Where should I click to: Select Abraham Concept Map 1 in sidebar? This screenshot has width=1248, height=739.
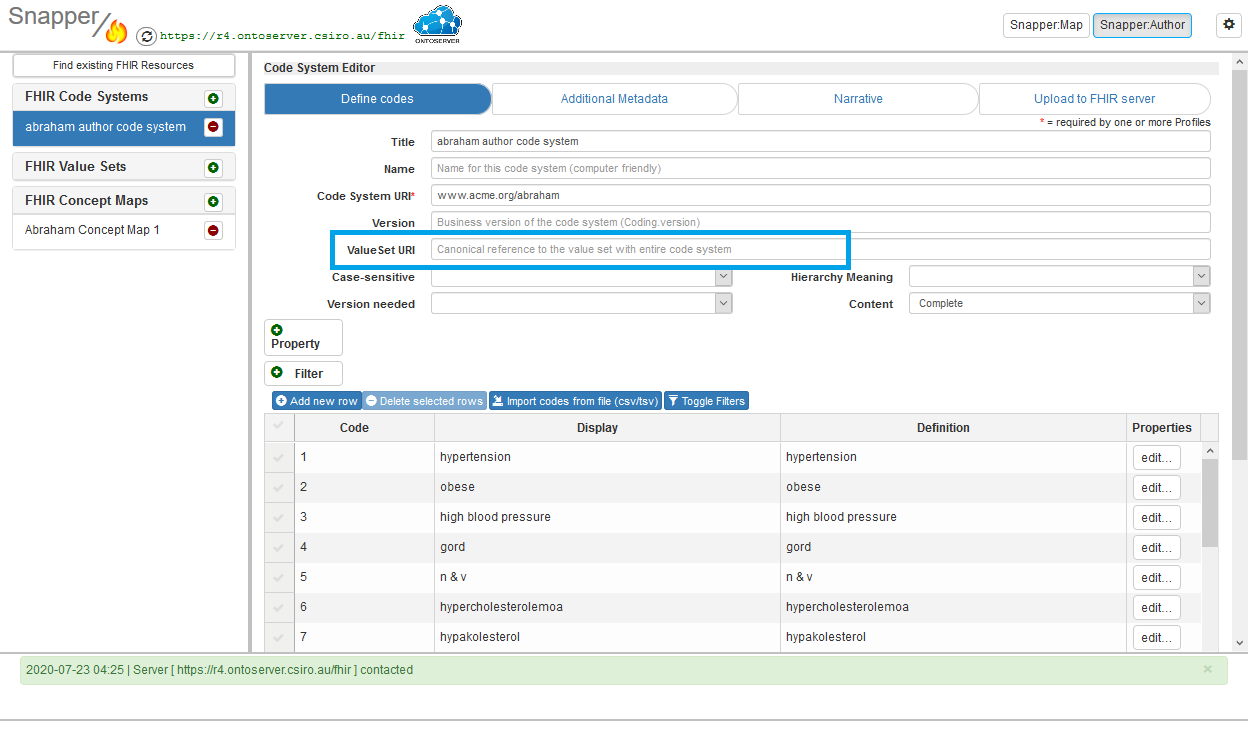(x=93, y=230)
